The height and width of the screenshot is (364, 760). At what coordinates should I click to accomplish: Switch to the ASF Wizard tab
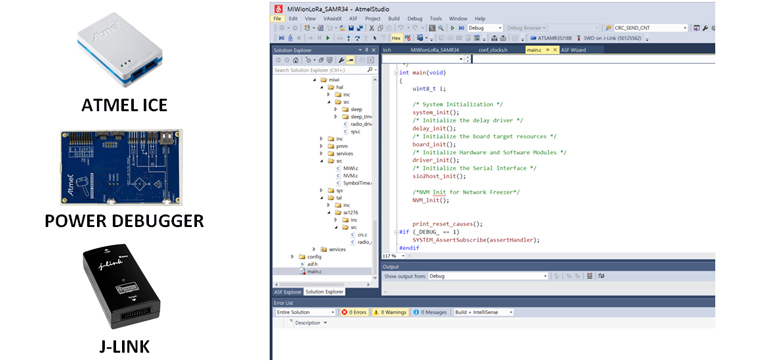pyautogui.click(x=573, y=50)
